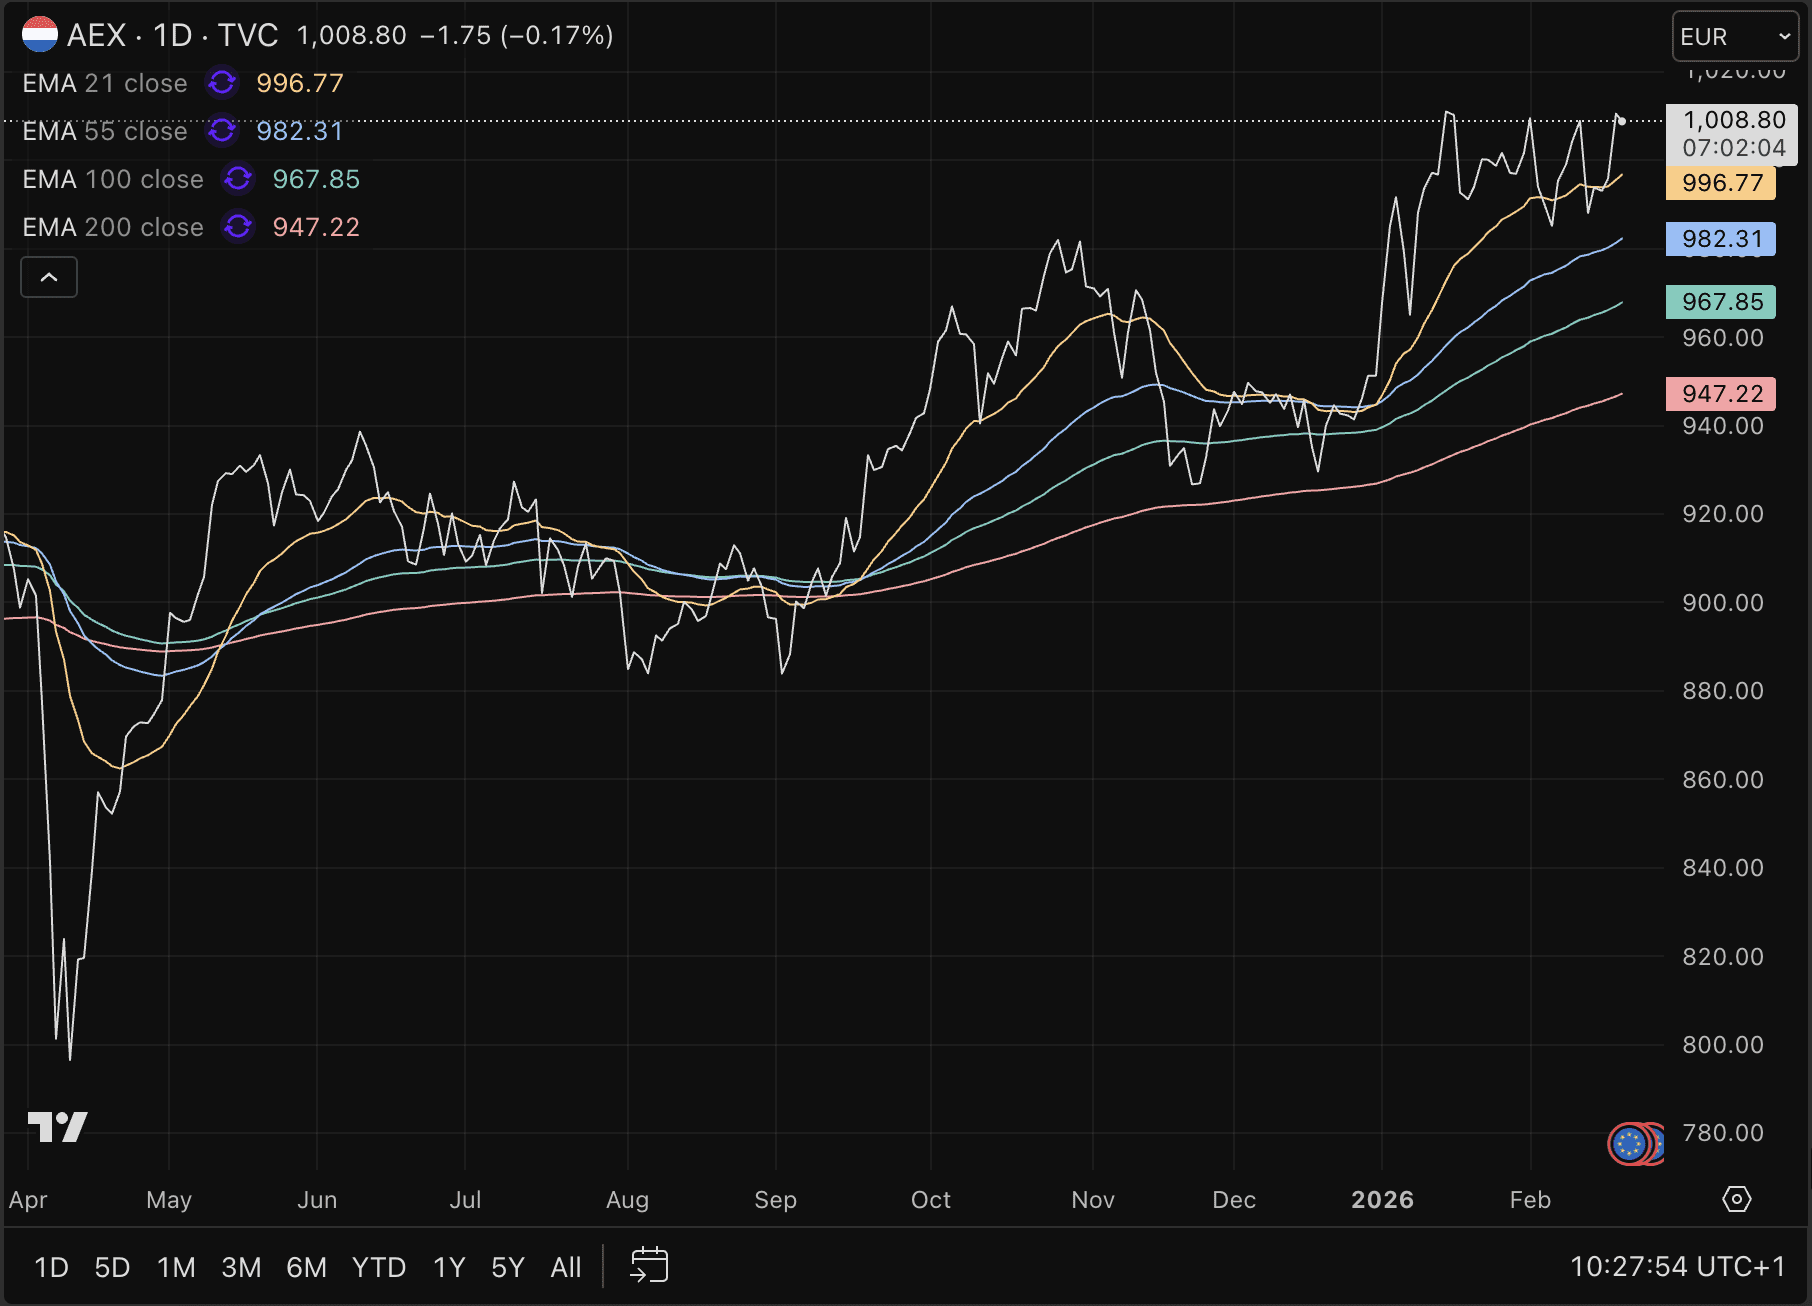Click the EMA 200 close legend label
Screen dimensions: 1812x1306
click(113, 227)
